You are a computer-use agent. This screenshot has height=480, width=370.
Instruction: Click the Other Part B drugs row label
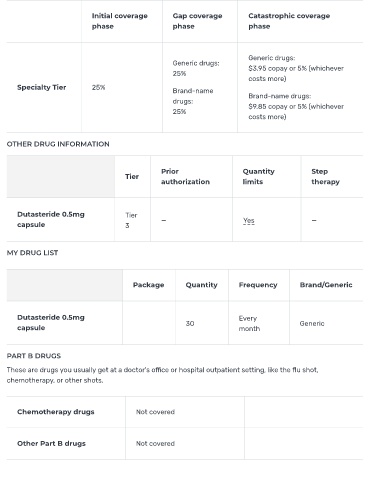point(51,443)
